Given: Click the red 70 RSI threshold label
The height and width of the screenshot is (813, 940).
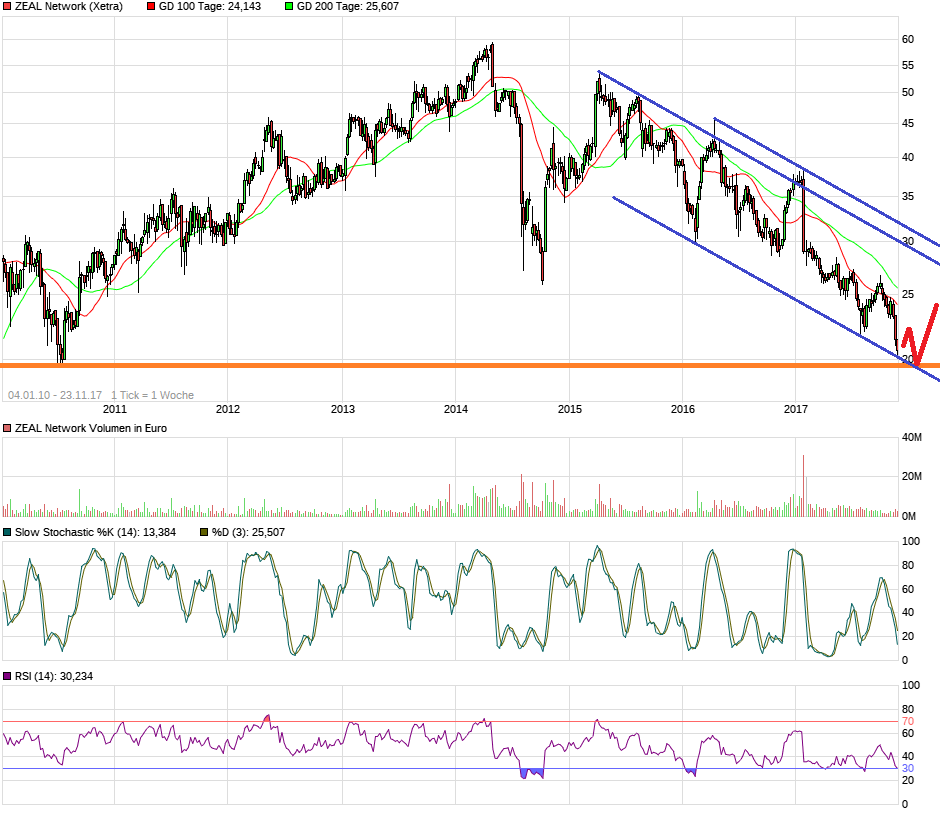Looking at the screenshot, I should pyautogui.click(x=908, y=722).
